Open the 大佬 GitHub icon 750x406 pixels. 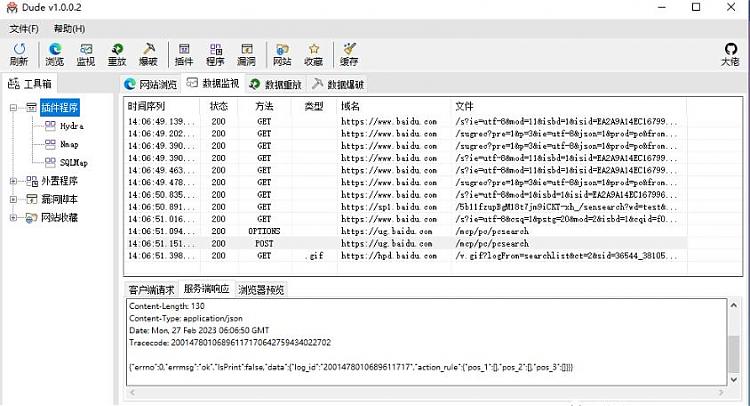(x=730, y=54)
